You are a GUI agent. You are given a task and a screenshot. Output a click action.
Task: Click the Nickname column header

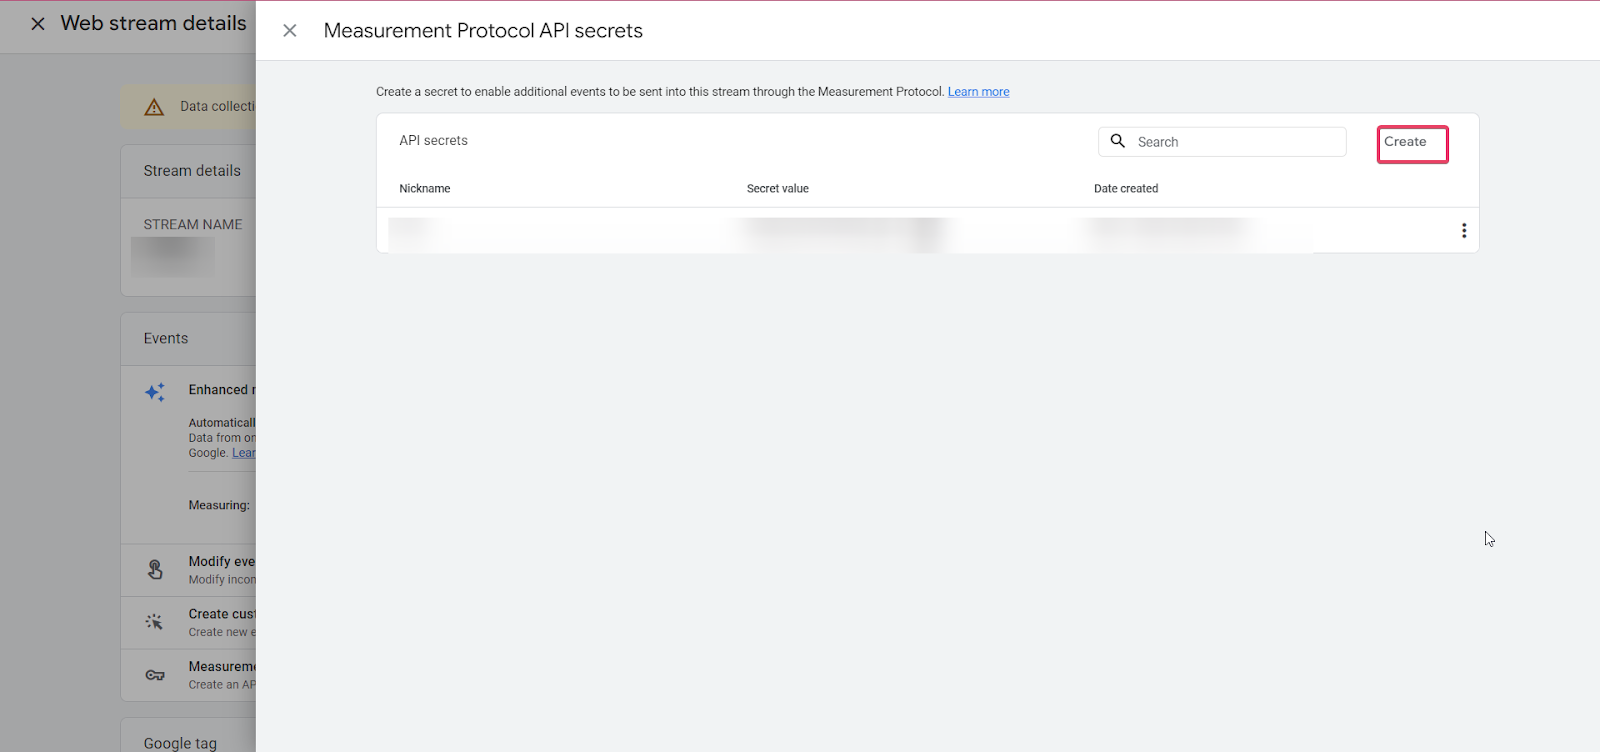point(425,189)
